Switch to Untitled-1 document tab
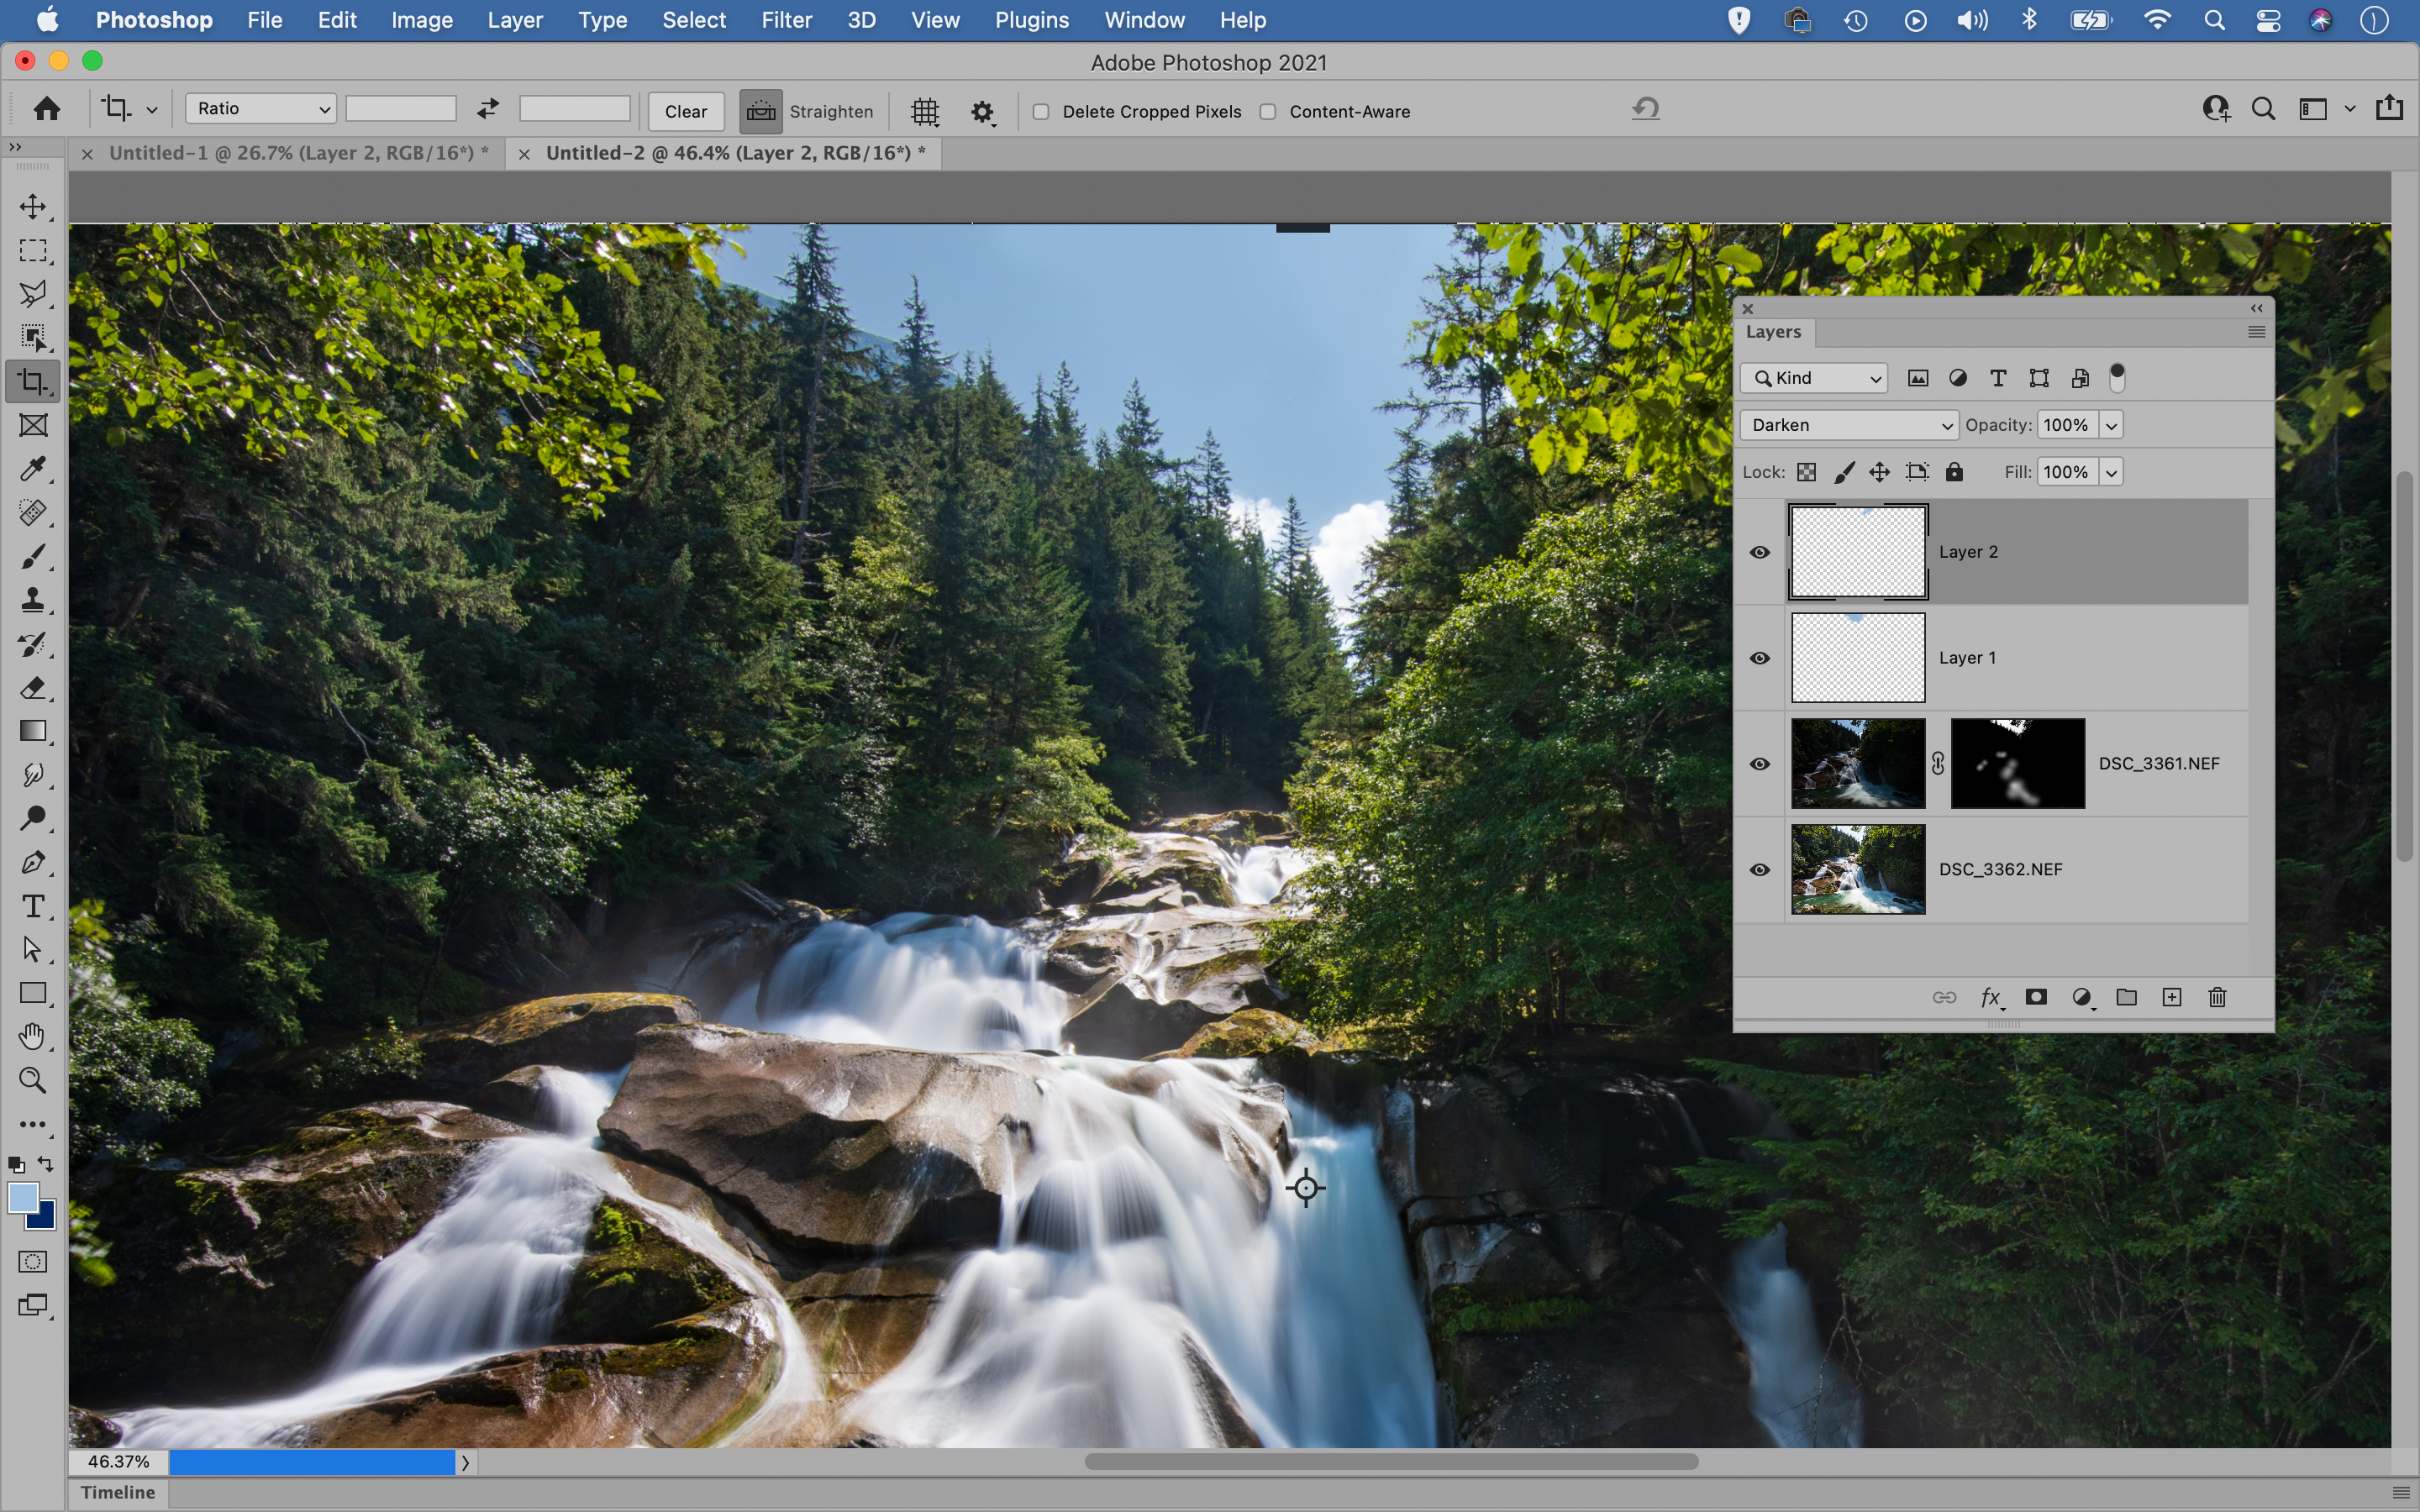This screenshot has height=1512, width=2420. 298,153
